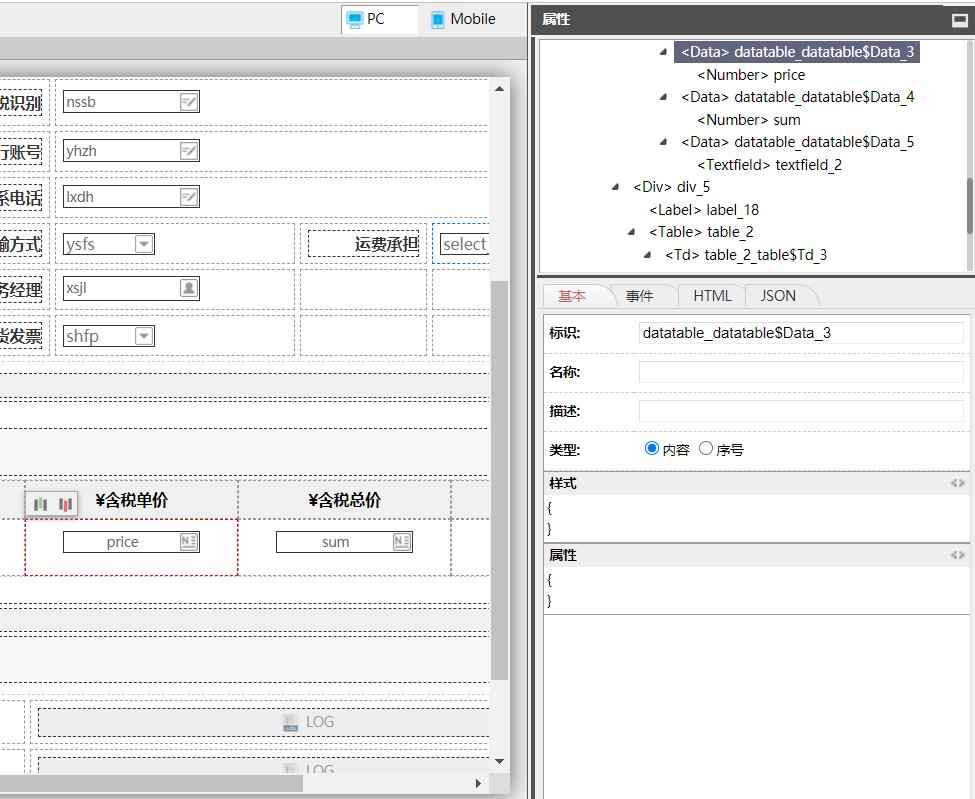Collapse the div_5 tree node

coord(616,187)
